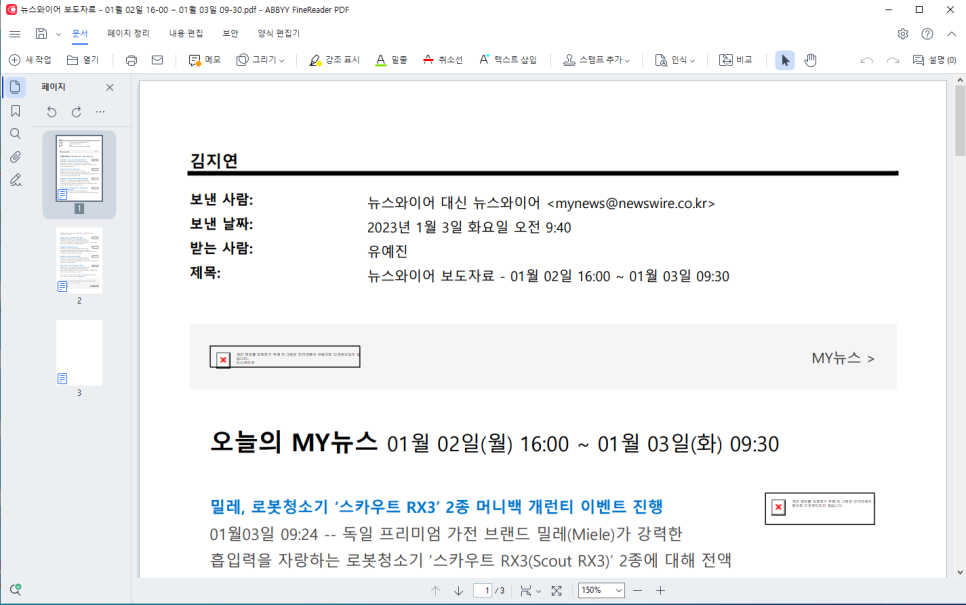Select the 강조 표시 highlight tool
Viewport: 966px width, 605px height.
coord(335,60)
